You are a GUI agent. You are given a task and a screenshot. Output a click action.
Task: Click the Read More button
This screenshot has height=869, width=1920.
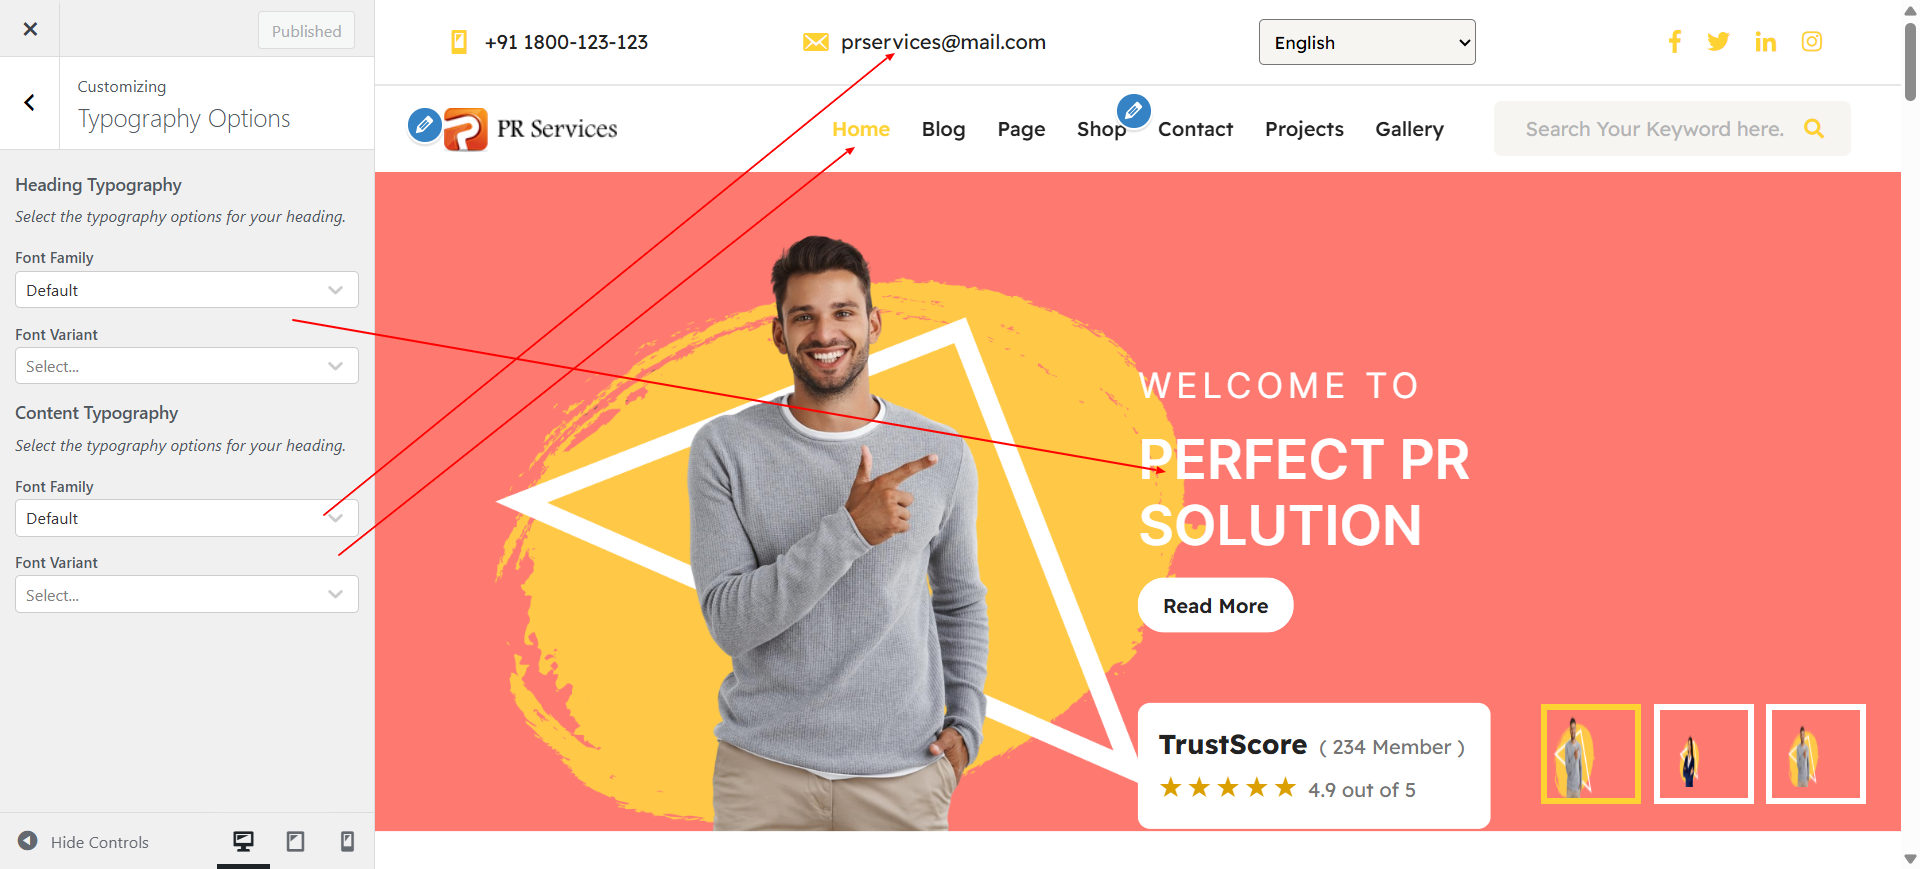tap(1216, 605)
